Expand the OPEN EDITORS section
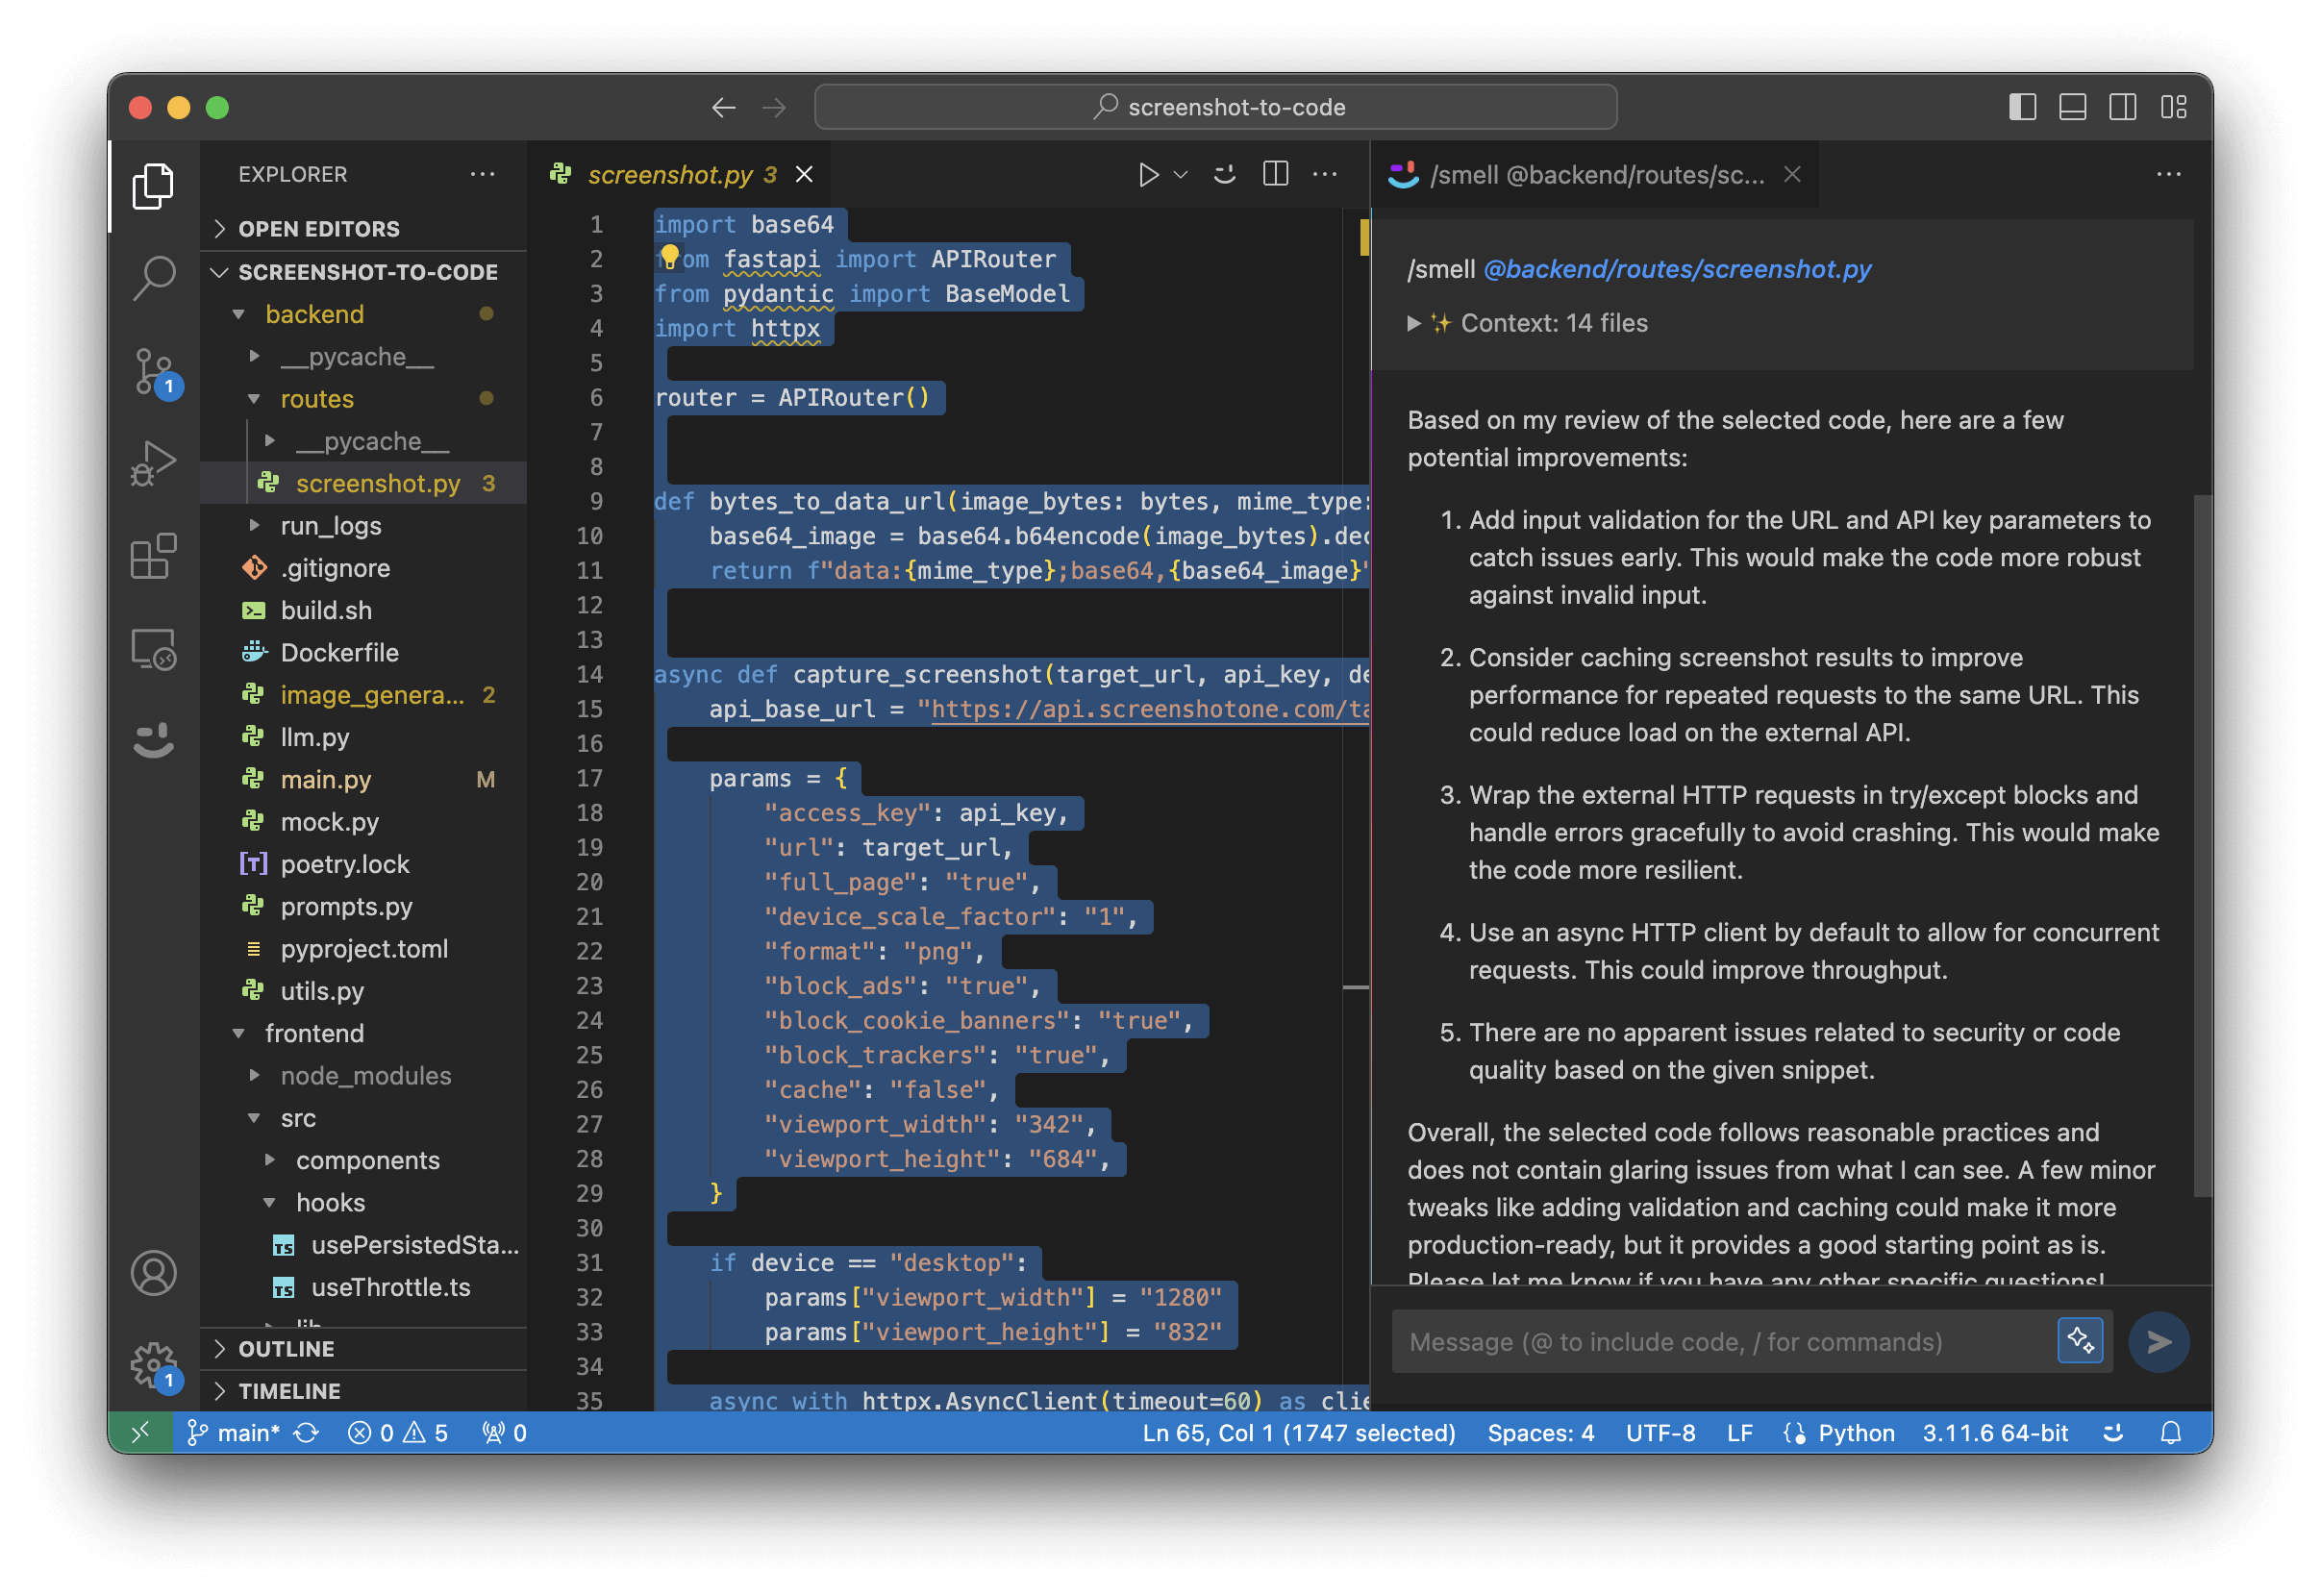Screen dimensions: 2321x1596 364,229
